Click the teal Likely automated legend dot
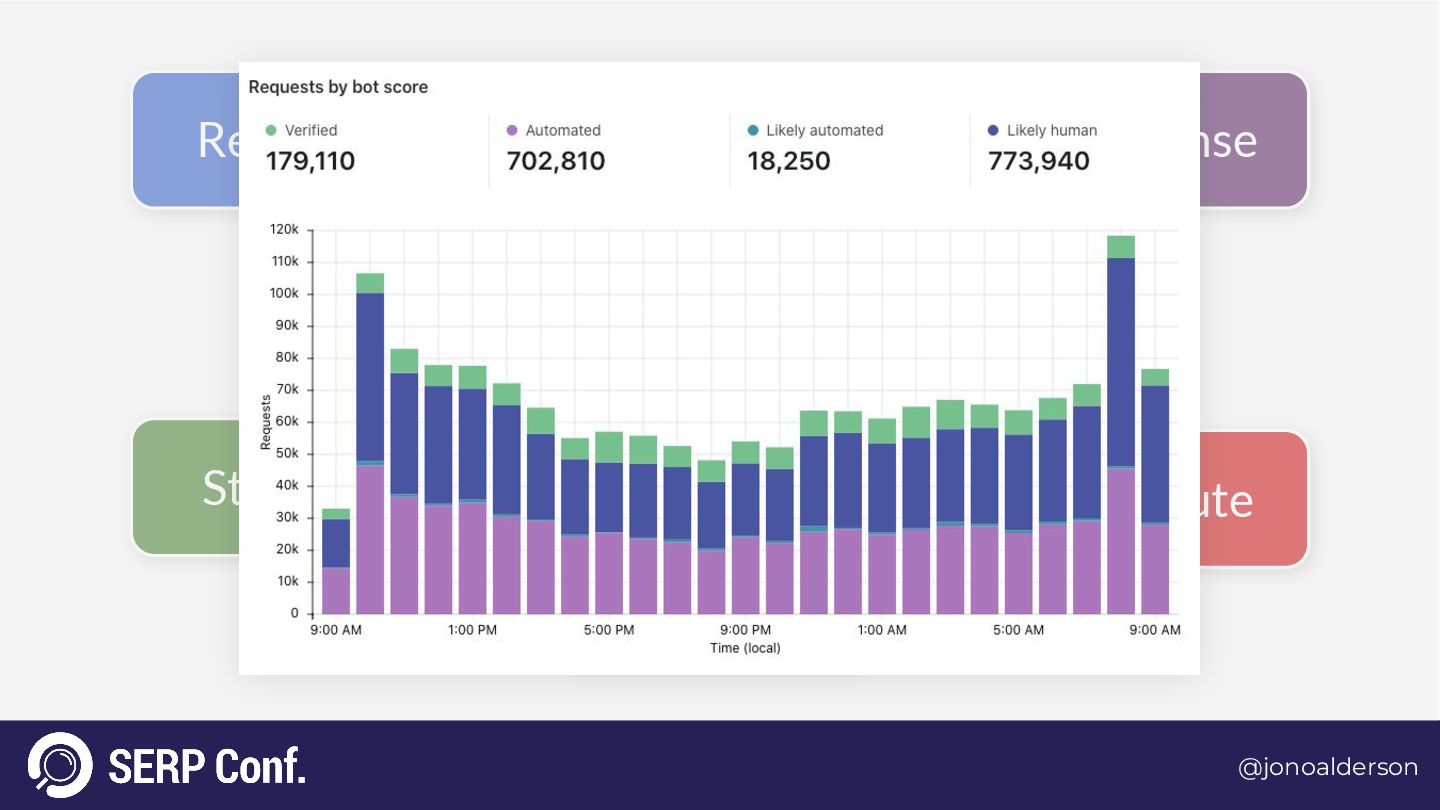This screenshot has width=1440, height=810. tap(753, 130)
